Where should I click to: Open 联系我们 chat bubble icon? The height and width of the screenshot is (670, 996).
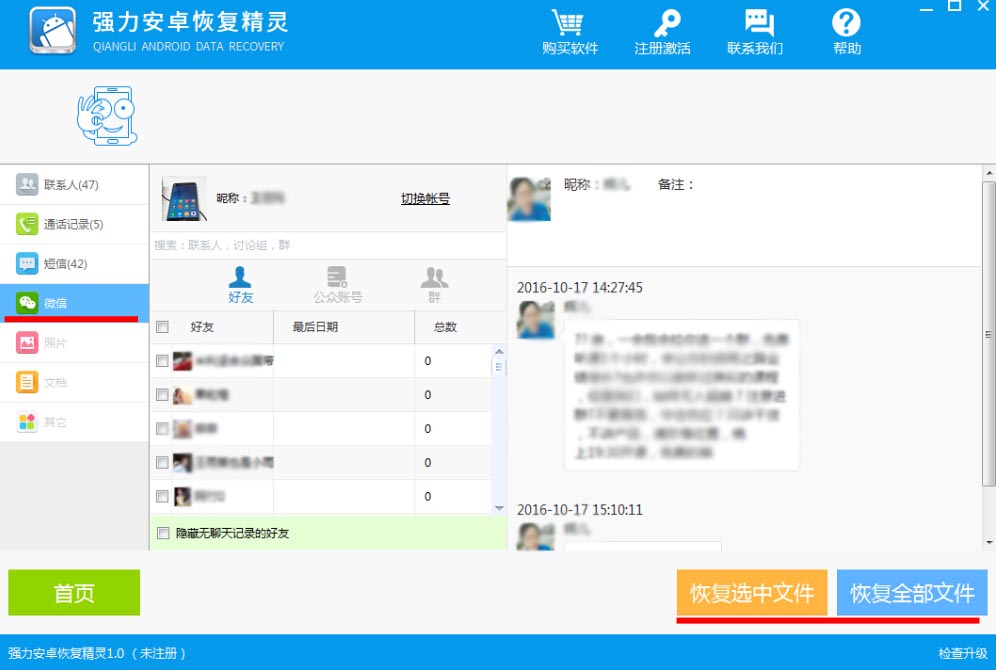757,24
